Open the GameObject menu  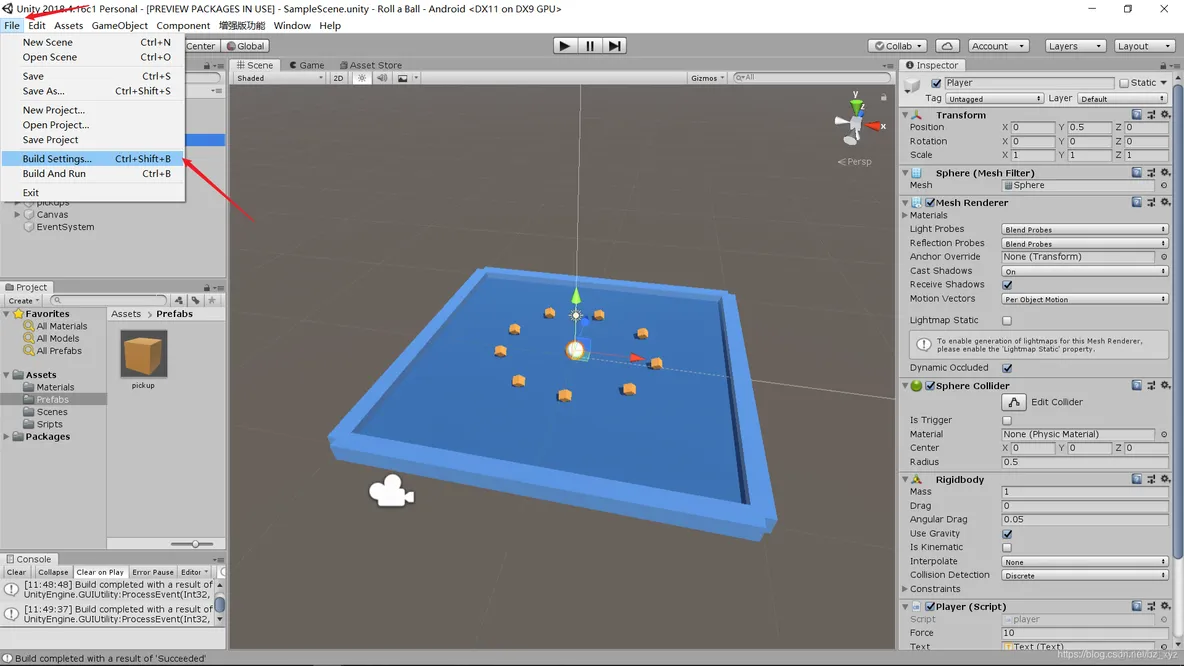coord(119,26)
